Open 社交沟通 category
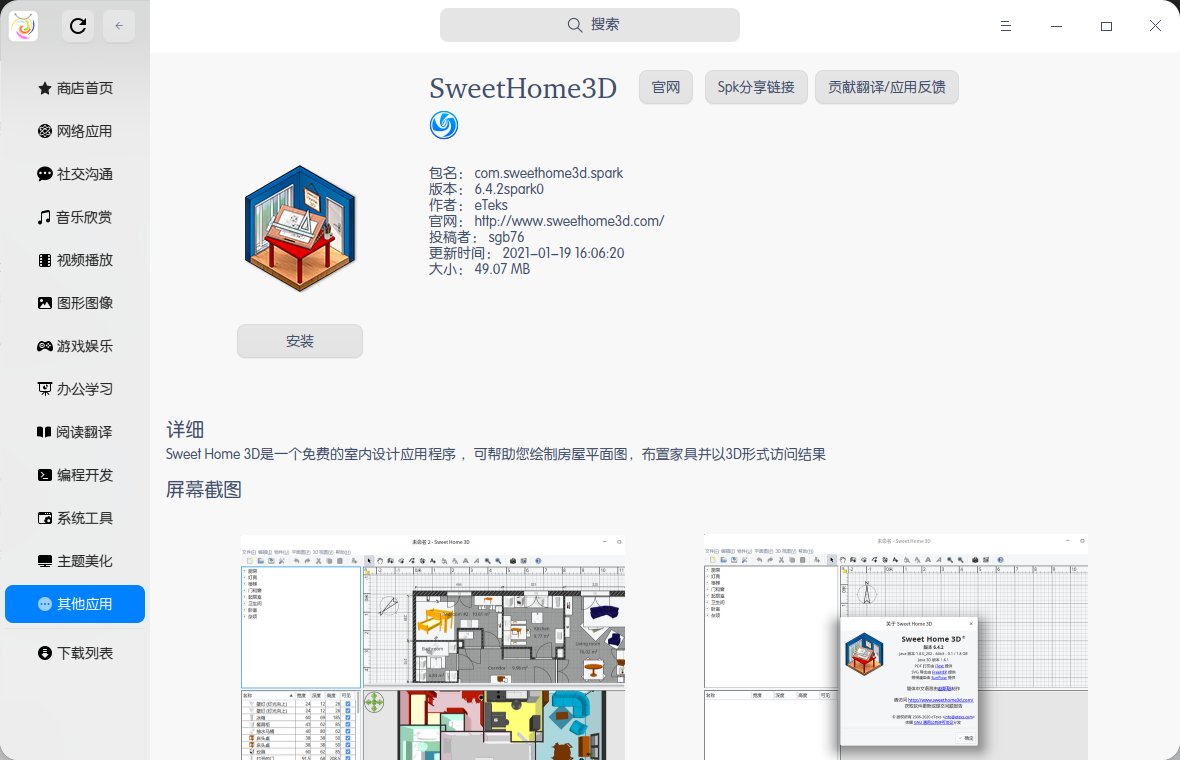 coord(75,175)
